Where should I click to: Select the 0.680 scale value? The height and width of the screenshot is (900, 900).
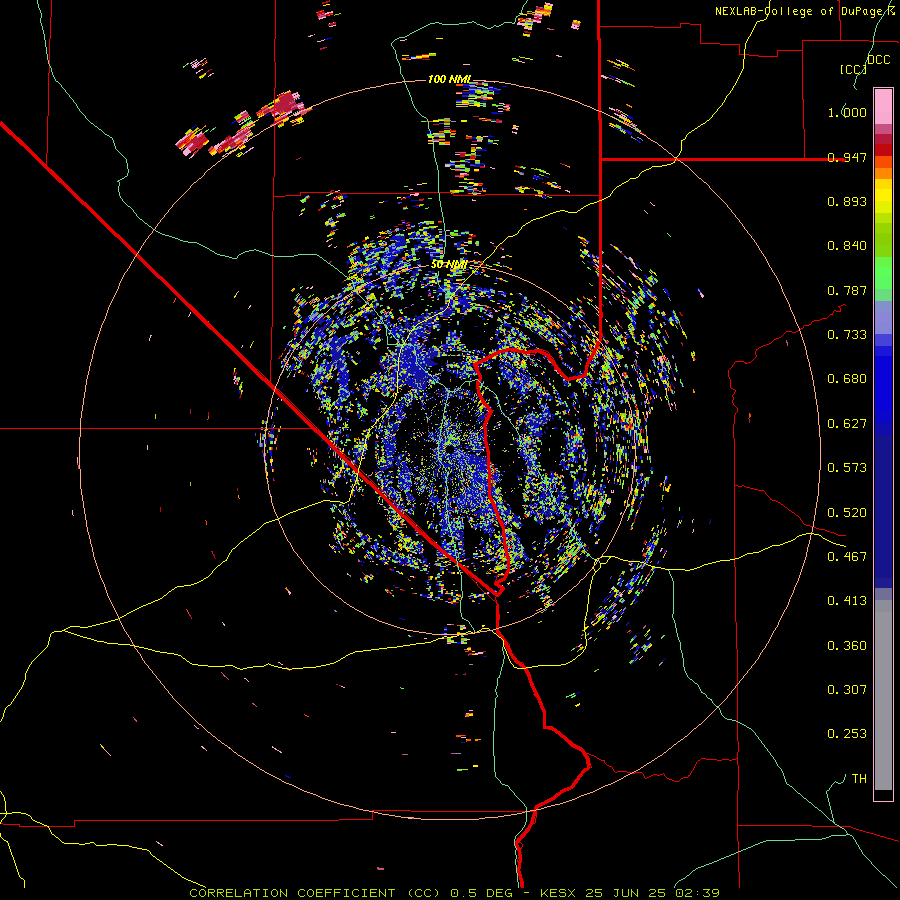point(847,379)
